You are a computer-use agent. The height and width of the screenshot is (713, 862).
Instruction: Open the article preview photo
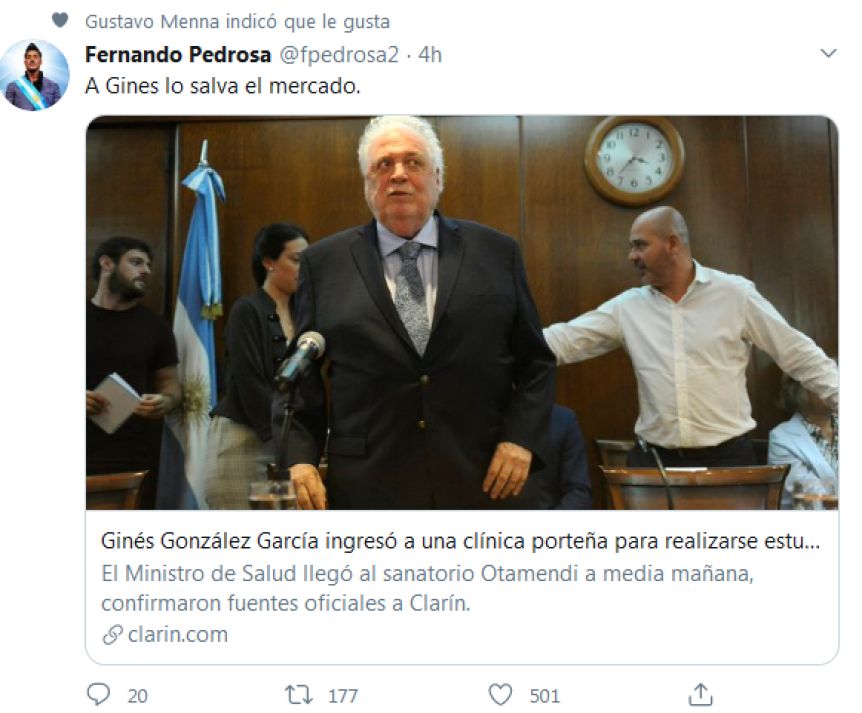pos(462,312)
